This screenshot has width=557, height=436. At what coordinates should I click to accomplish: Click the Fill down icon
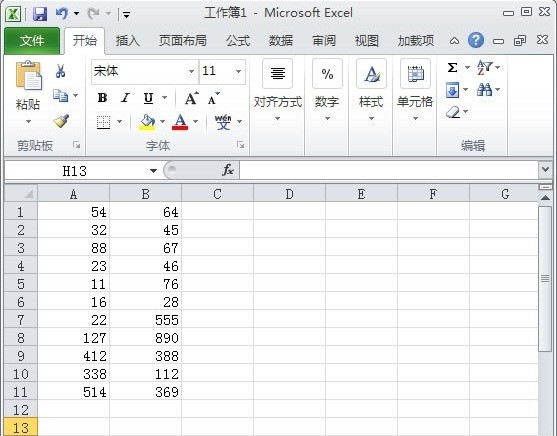(x=453, y=90)
